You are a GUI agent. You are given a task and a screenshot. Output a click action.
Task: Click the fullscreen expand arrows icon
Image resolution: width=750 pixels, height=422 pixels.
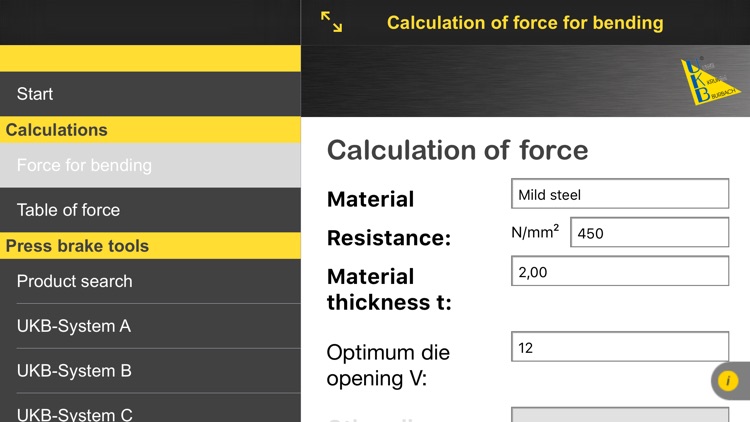click(331, 22)
